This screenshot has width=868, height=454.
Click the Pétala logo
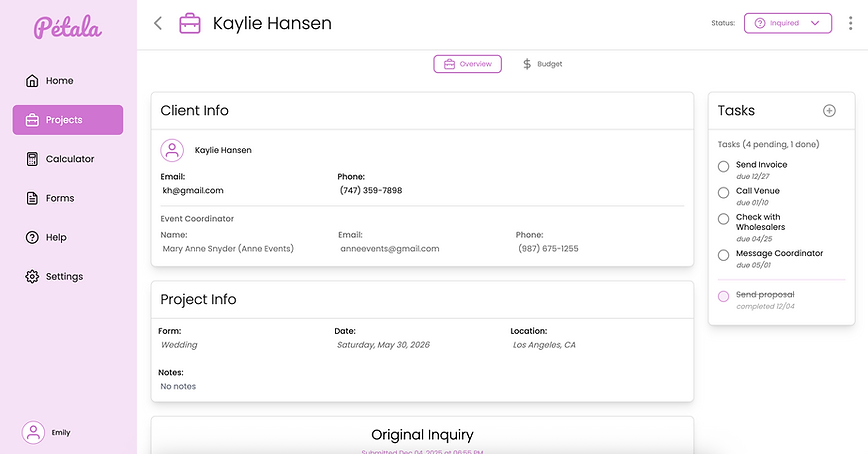(67, 27)
